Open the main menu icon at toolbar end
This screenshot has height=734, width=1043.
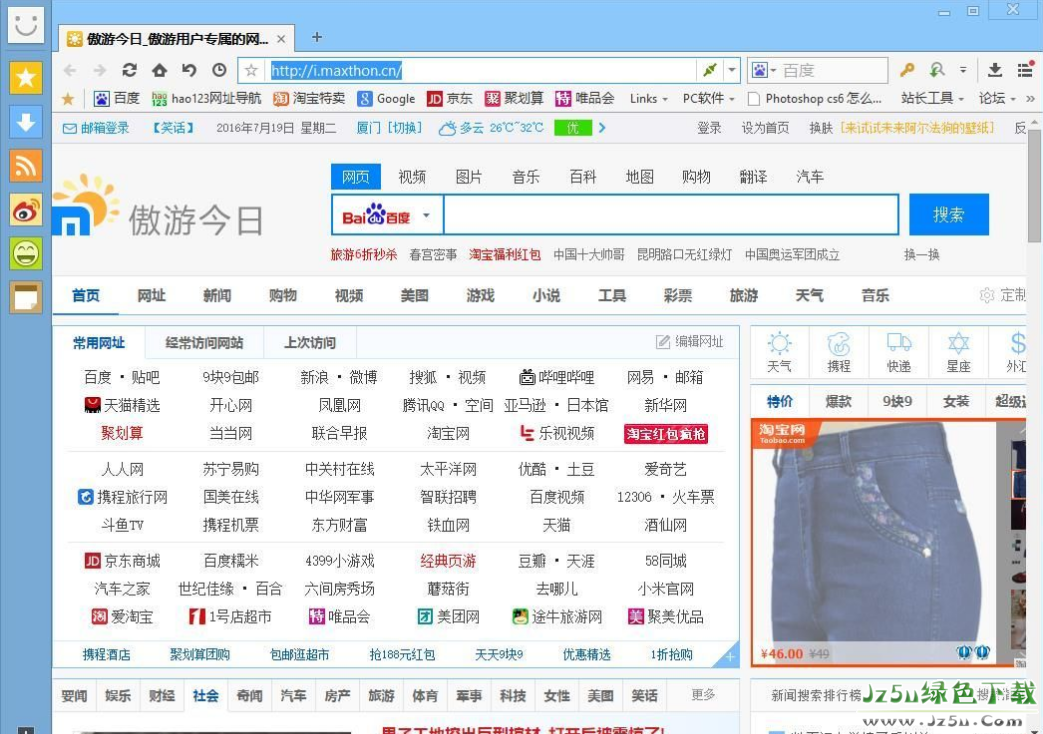pos(1025,70)
